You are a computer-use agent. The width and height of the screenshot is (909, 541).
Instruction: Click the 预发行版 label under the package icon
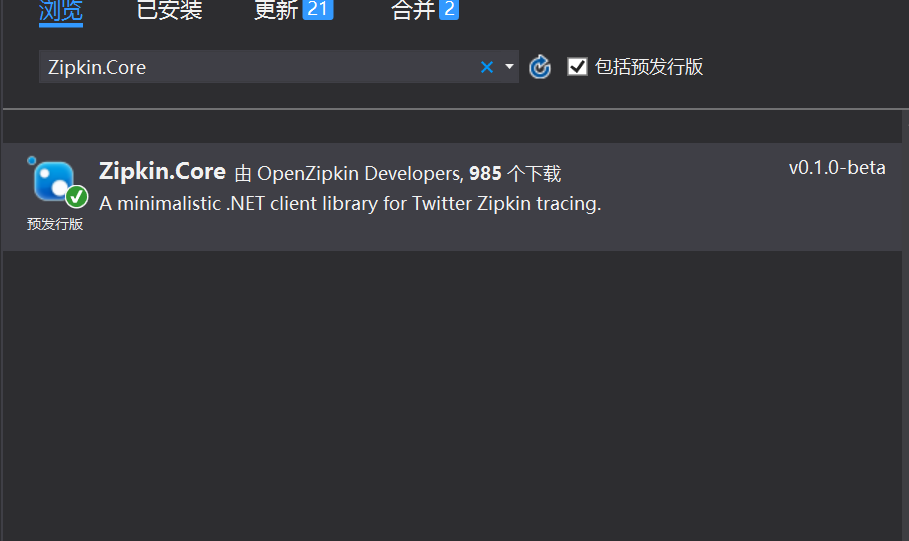coord(55,224)
